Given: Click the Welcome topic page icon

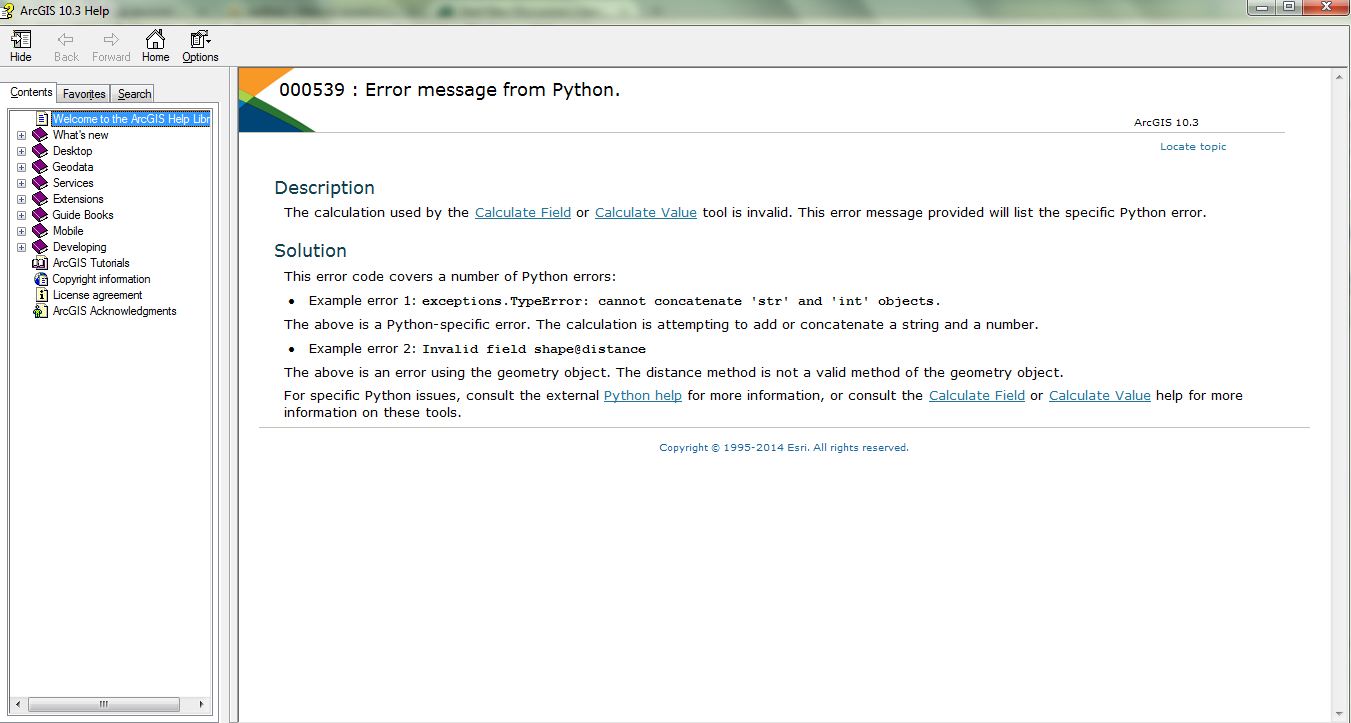Looking at the screenshot, I should (42, 119).
